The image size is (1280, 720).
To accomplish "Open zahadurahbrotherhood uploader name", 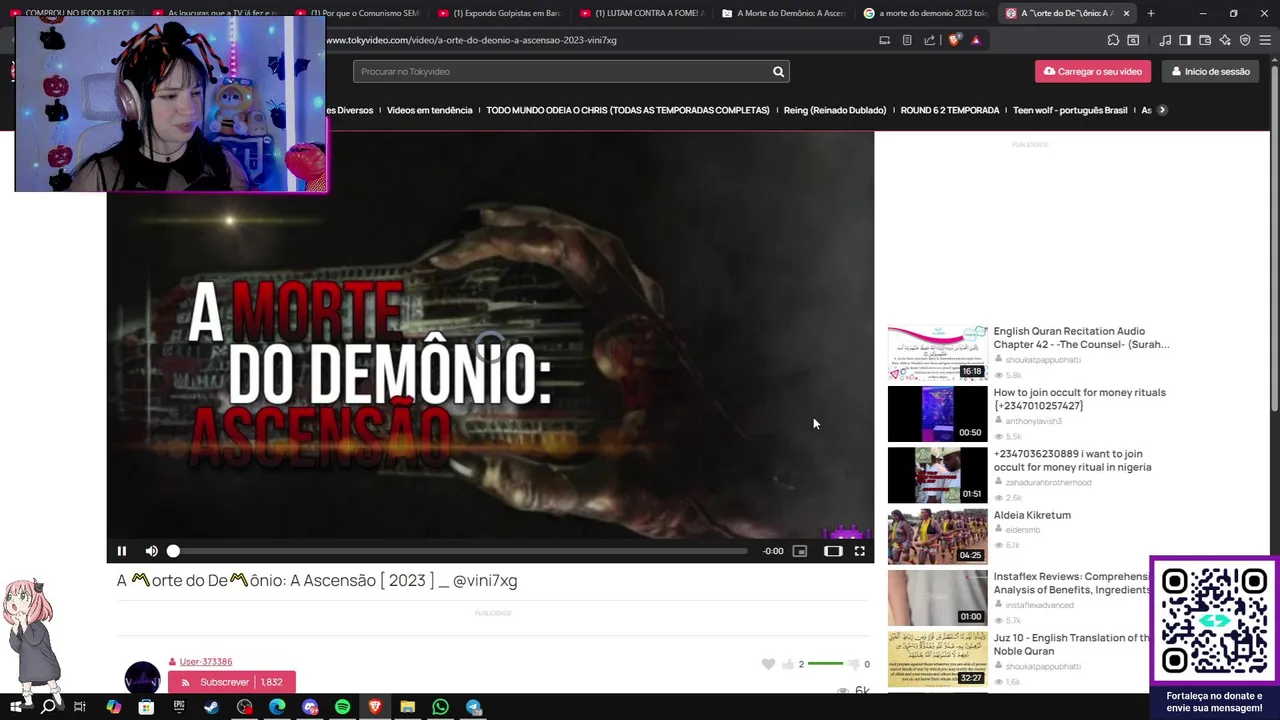I will click(x=1048, y=482).
